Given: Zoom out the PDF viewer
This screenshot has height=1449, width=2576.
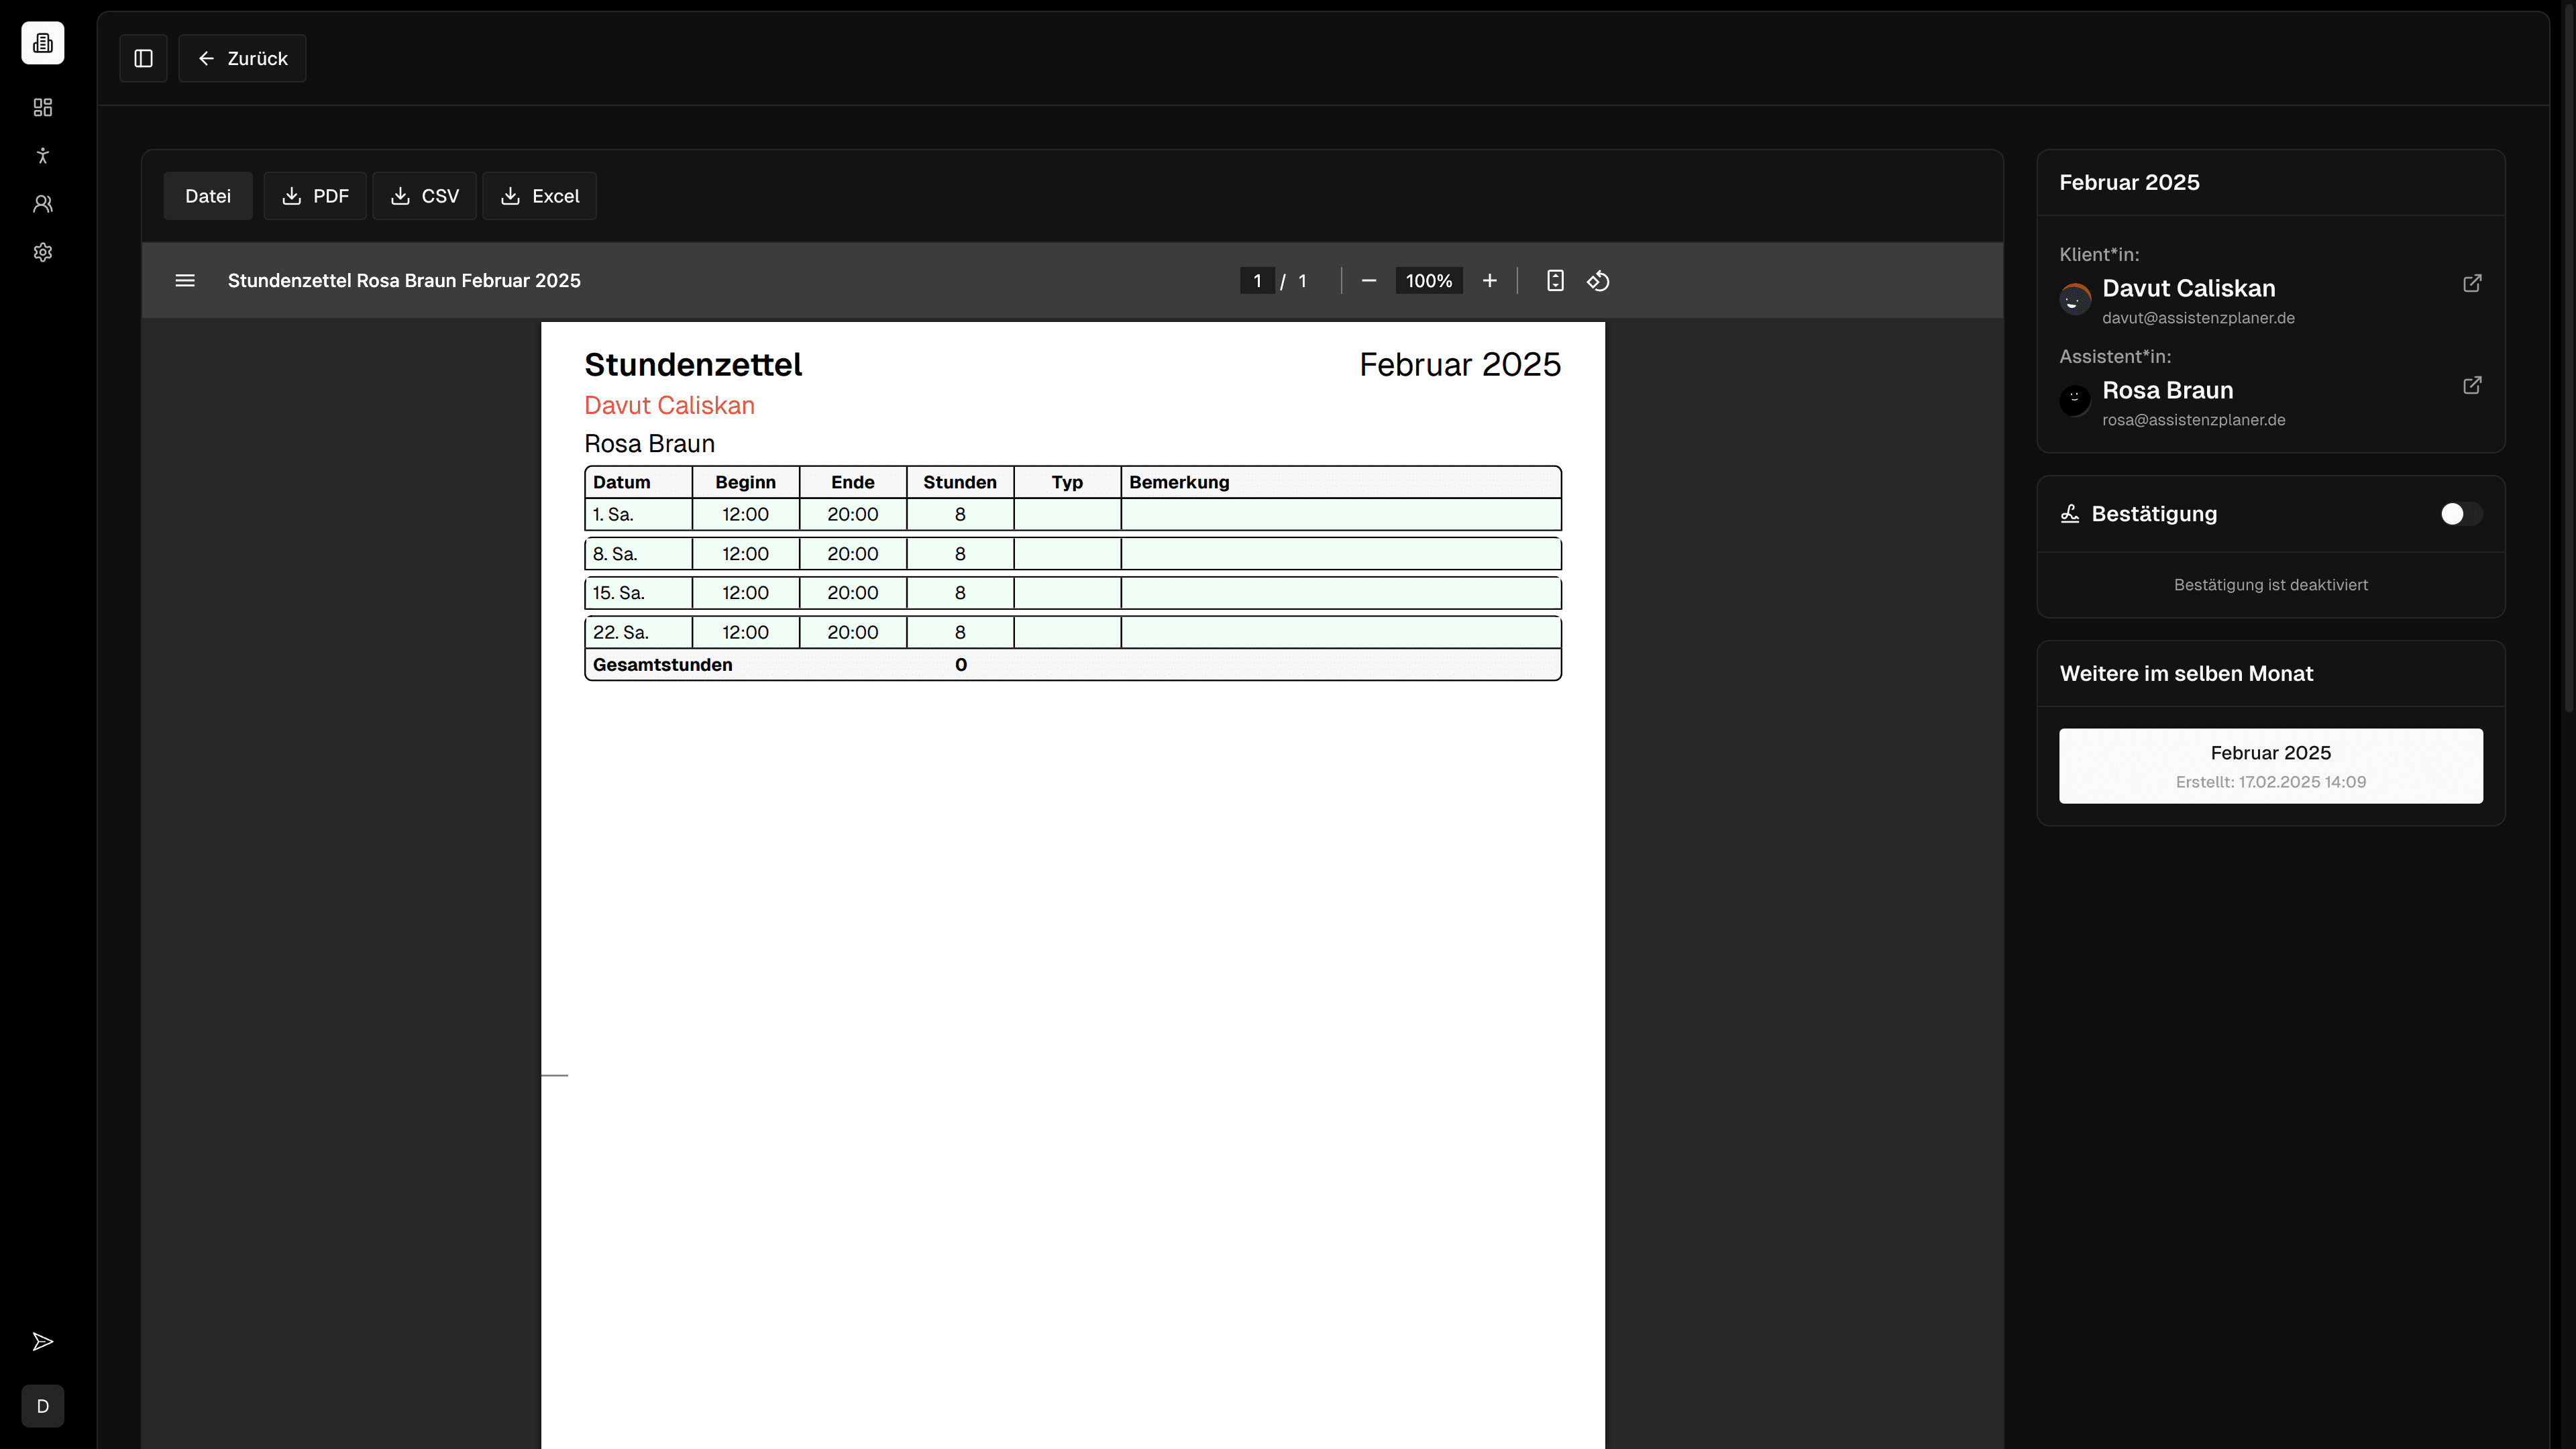Looking at the screenshot, I should click(x=1369, y=281).
